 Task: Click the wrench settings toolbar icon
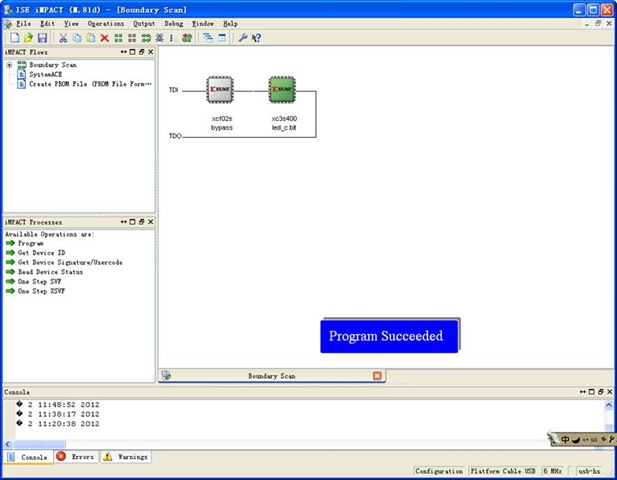point(242,37)
